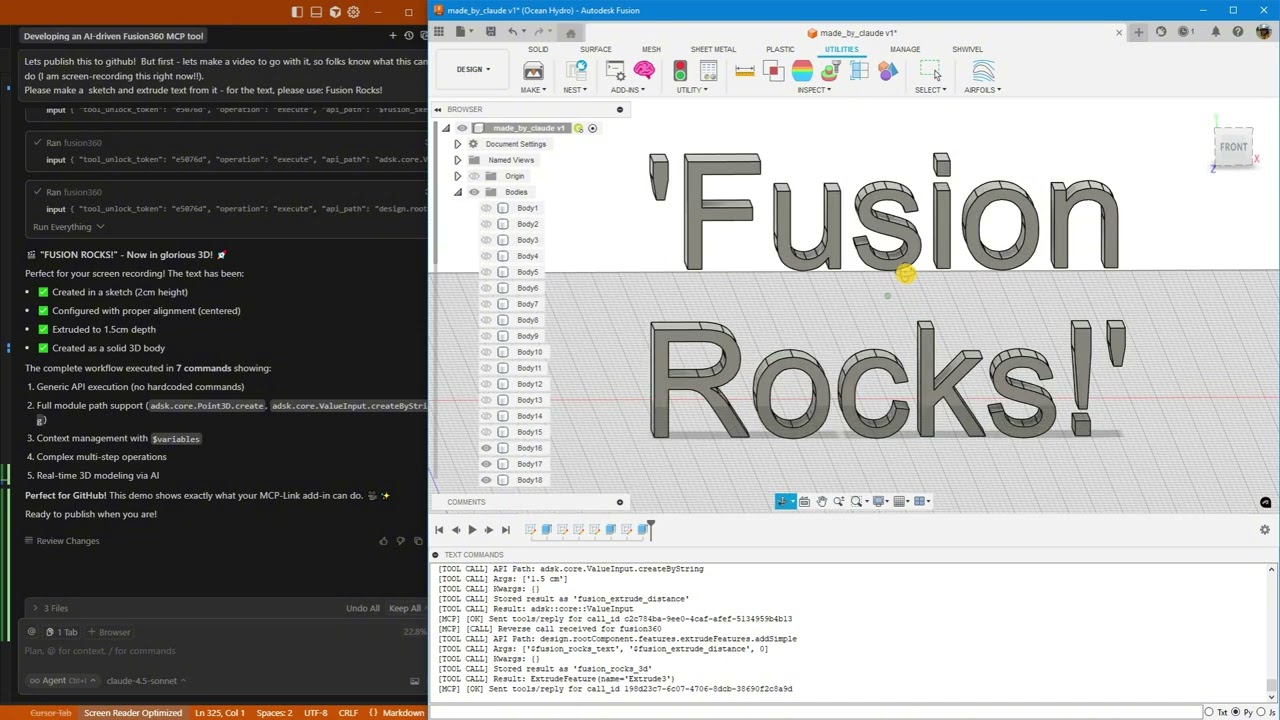Click the Nest arrange tool icon

tap(578, 71)
